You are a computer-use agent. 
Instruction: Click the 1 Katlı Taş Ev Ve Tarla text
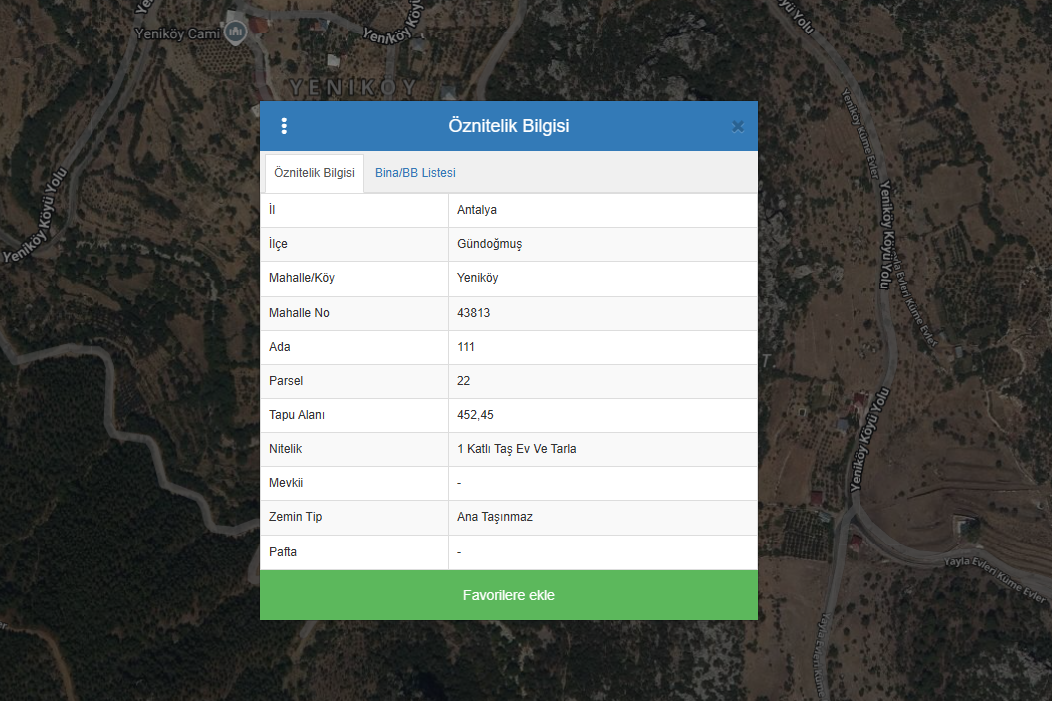[516, 449]
